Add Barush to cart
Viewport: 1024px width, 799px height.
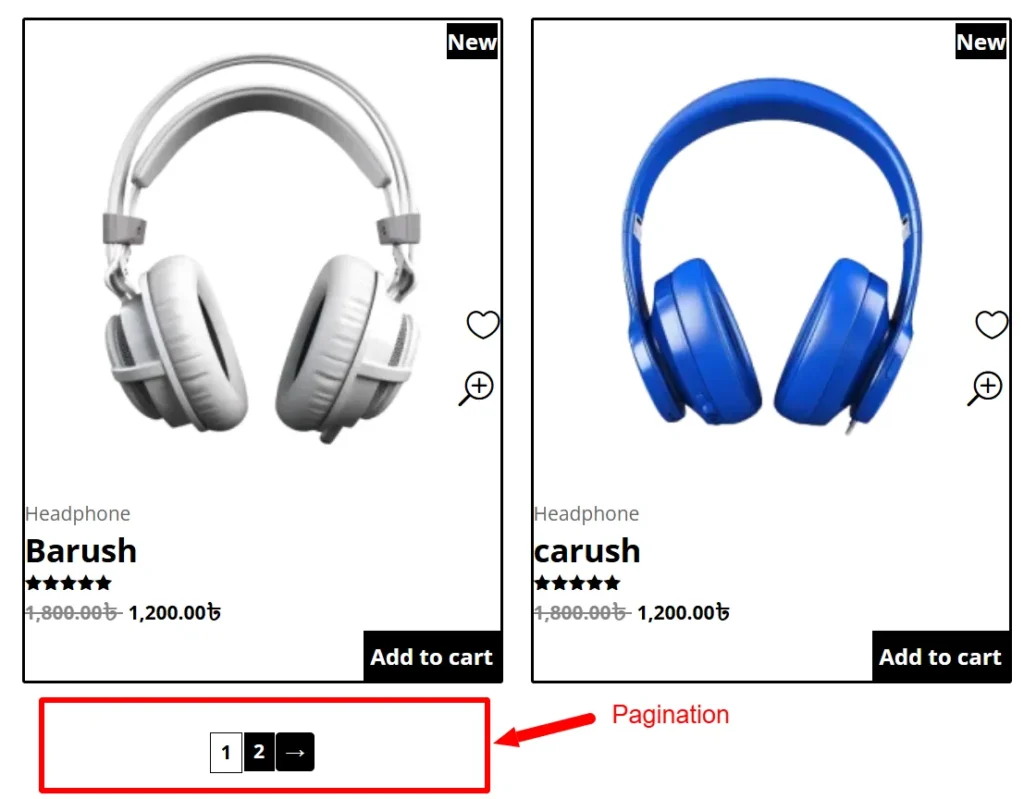coord(432,657)
